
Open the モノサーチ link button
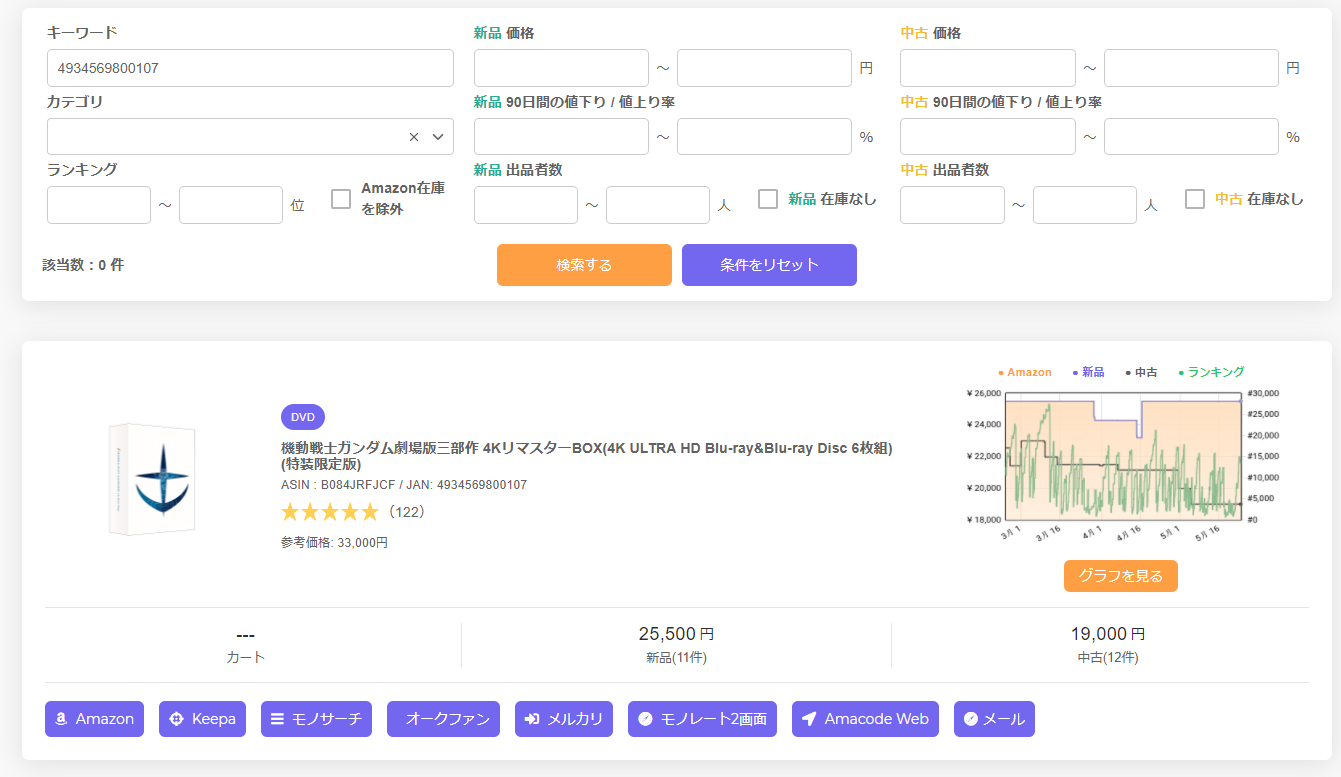316,719
